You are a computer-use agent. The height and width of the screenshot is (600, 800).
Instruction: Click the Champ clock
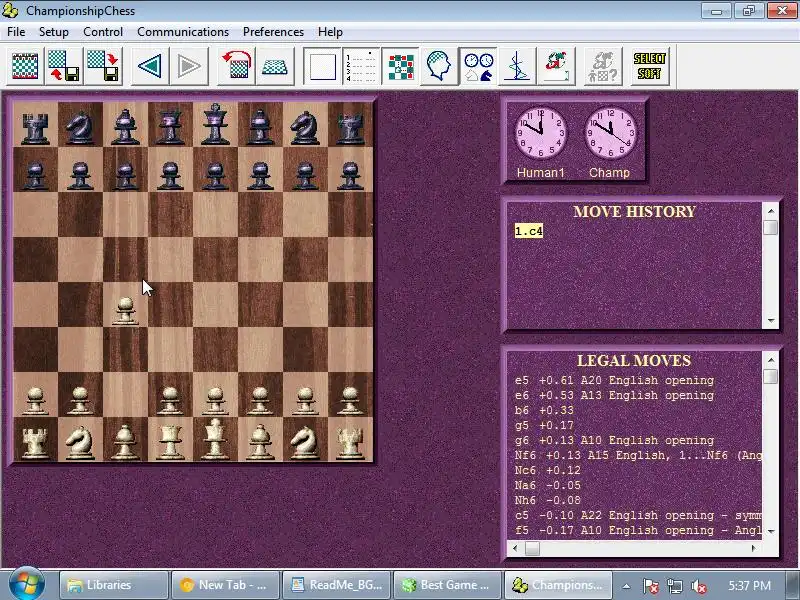(610, 133)
